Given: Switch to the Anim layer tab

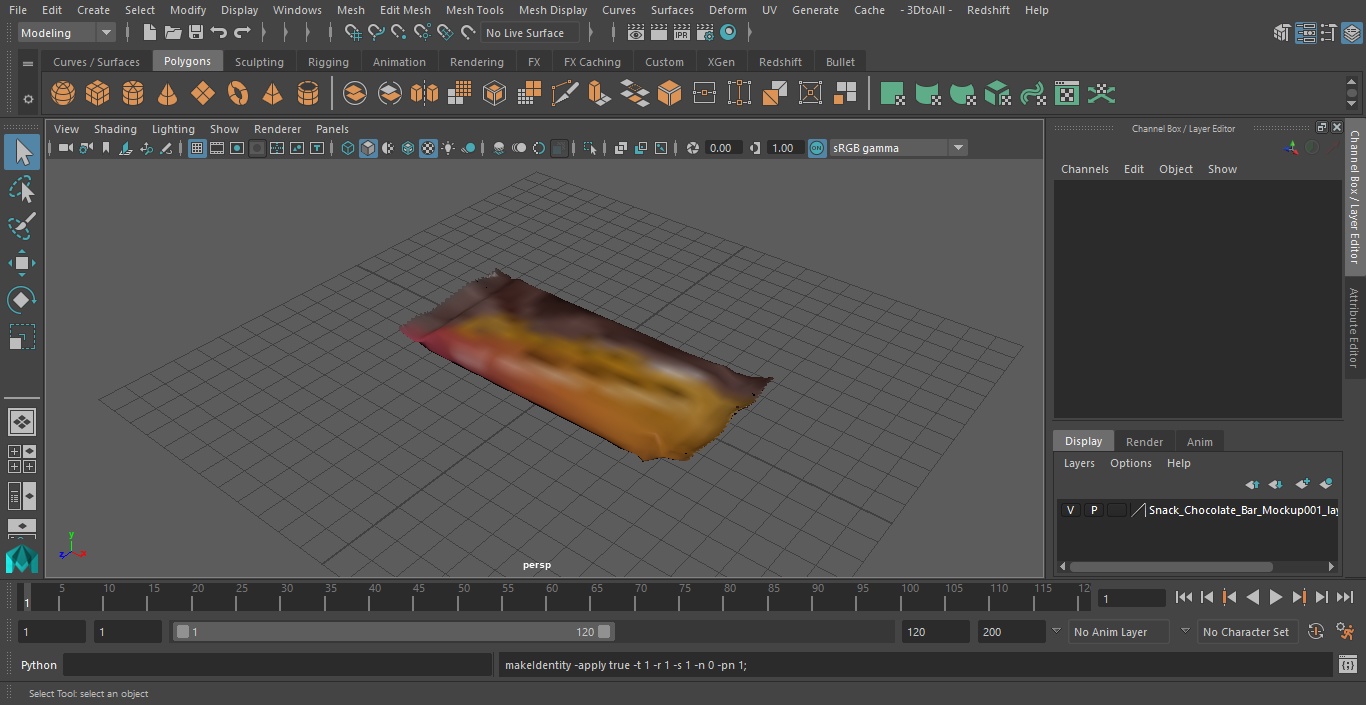Looking at the screenshot, I should point(1199,442).
